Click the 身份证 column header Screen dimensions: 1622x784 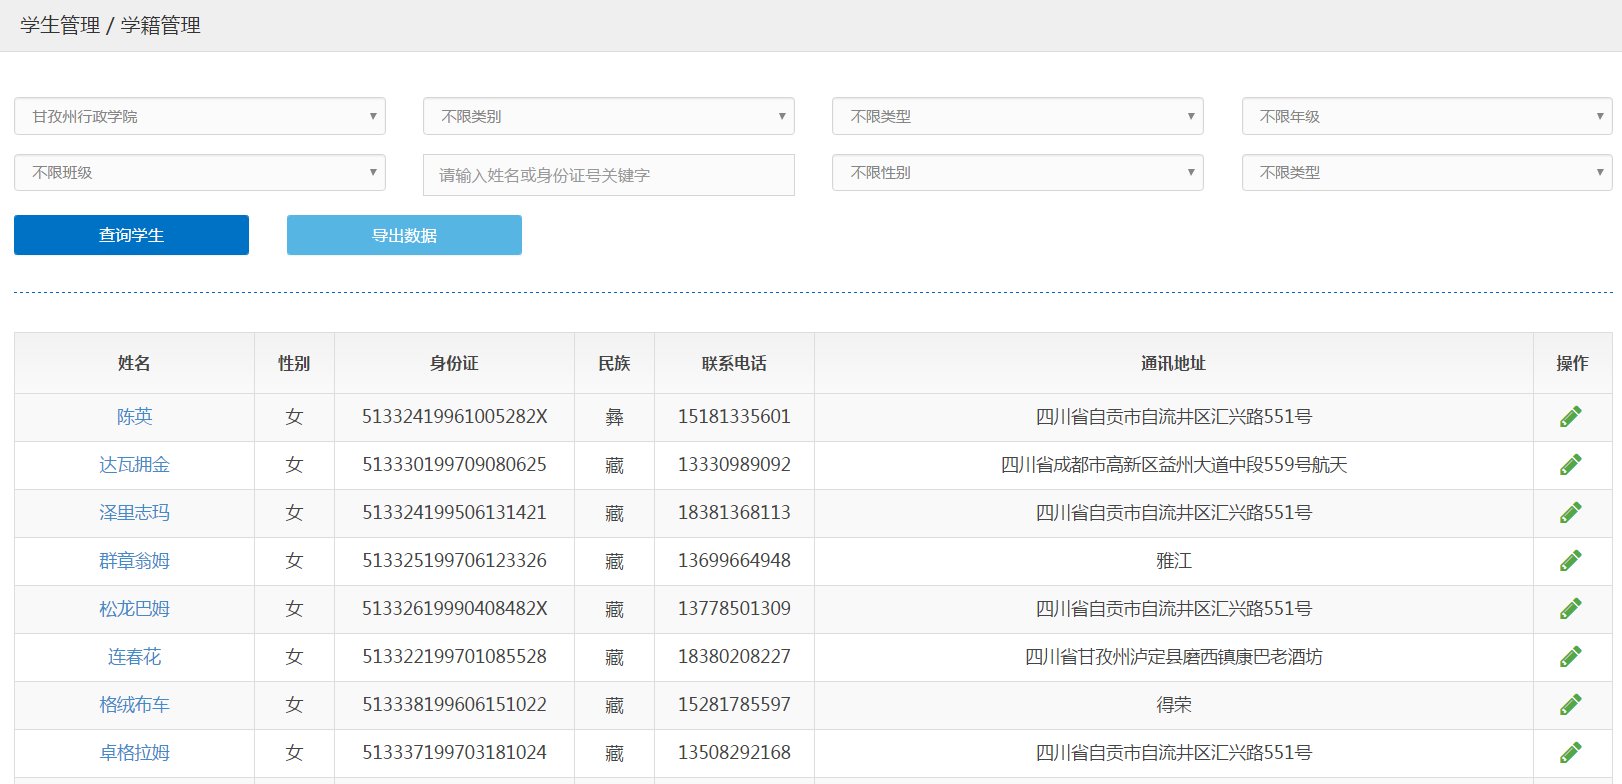[x=454, y=363]
